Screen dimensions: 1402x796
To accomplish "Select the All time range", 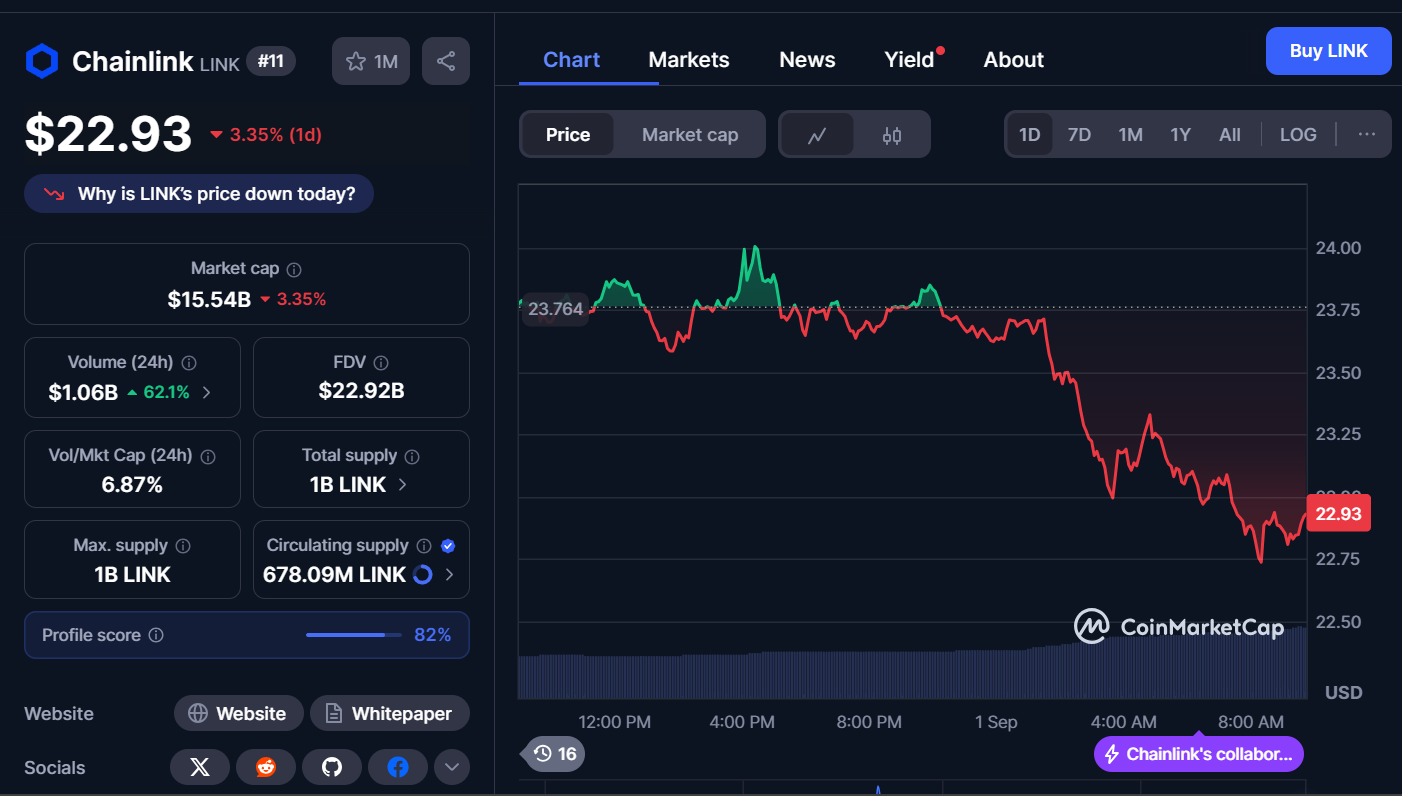I will coord(1230,135).
